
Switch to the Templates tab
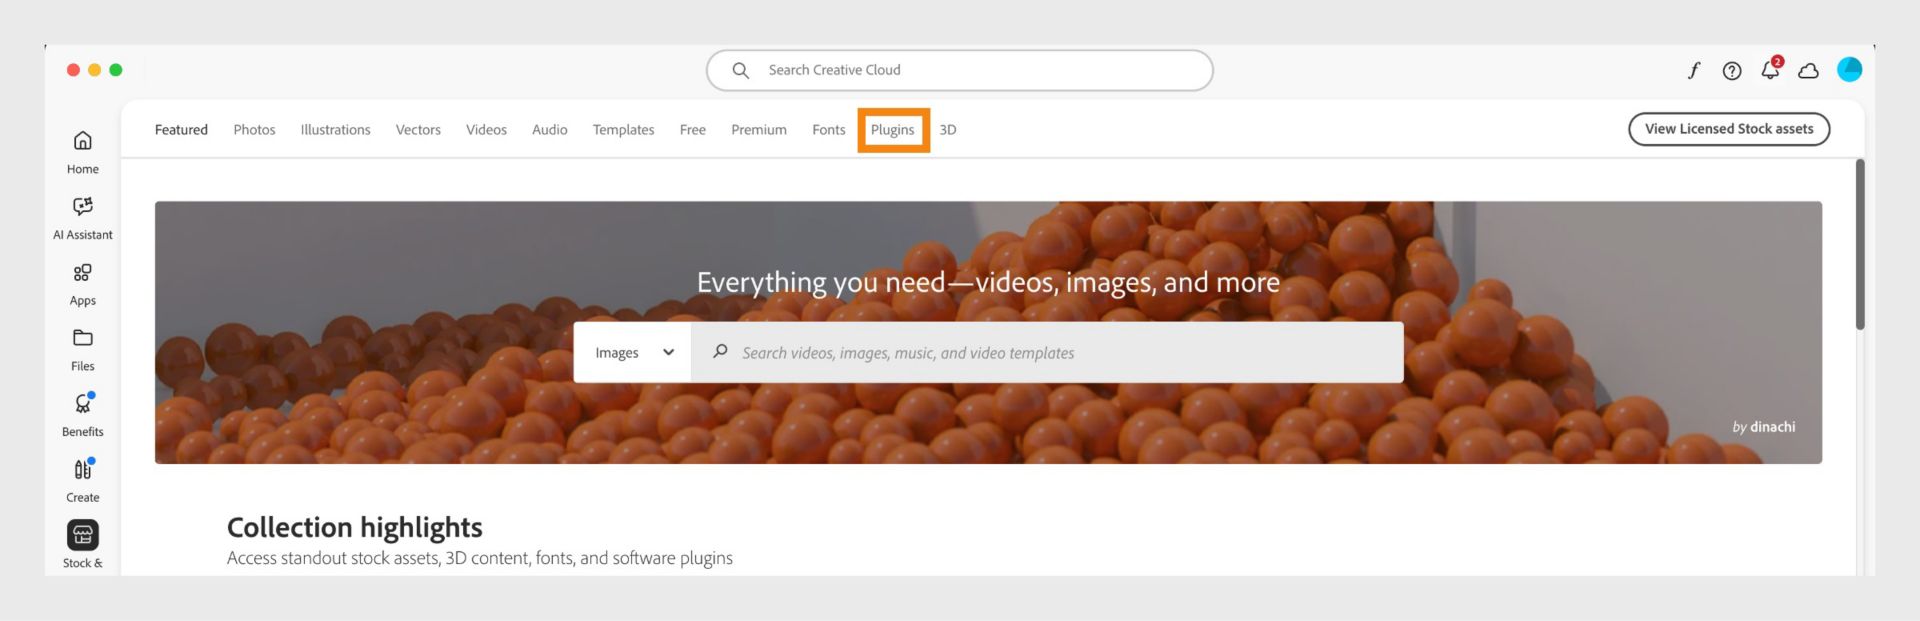[x=623, y=130]
